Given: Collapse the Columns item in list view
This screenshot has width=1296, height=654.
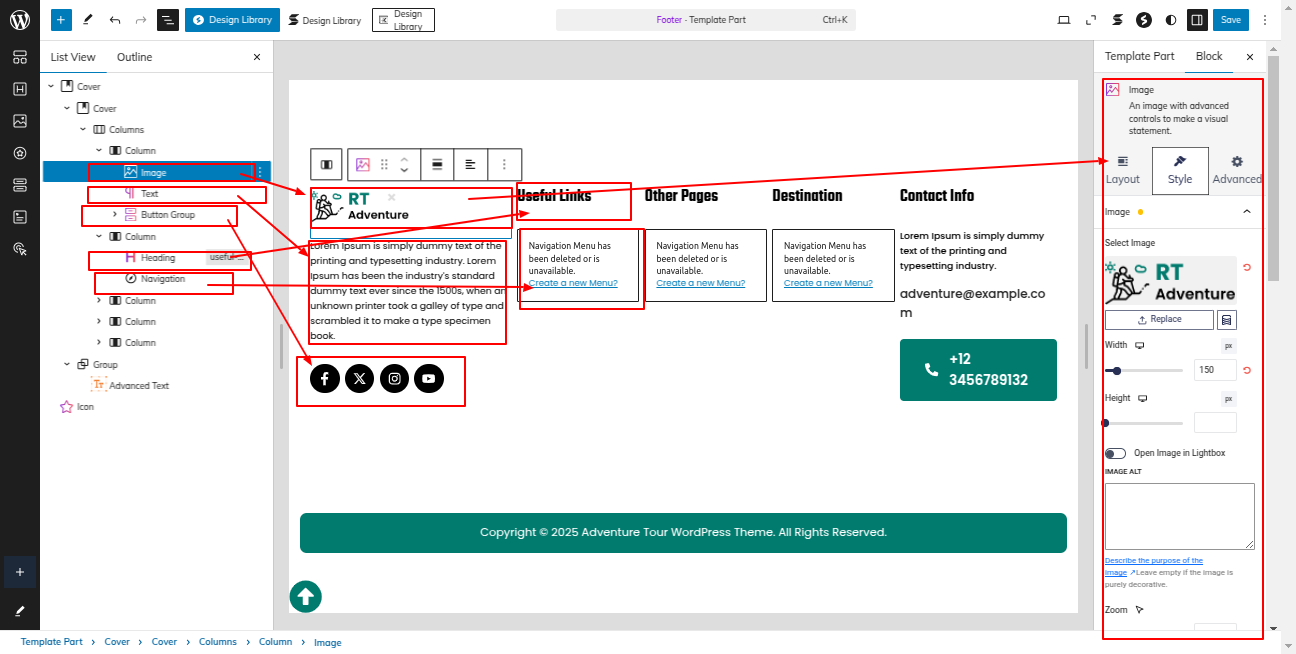Looking at the screenshot, I should pos(84,130).
